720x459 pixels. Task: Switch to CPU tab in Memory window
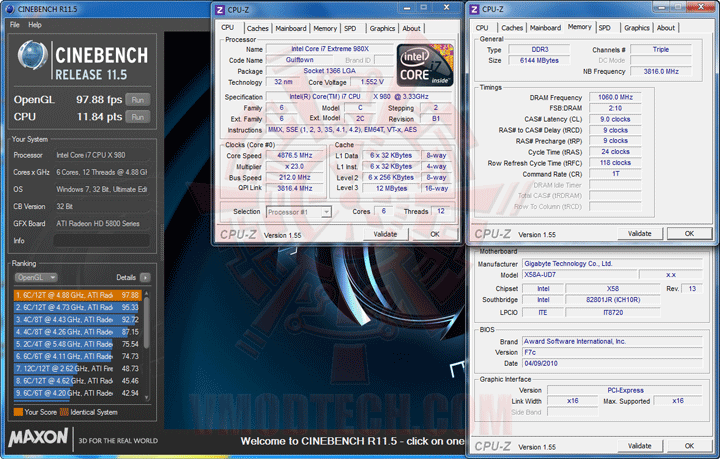(482, 28)
